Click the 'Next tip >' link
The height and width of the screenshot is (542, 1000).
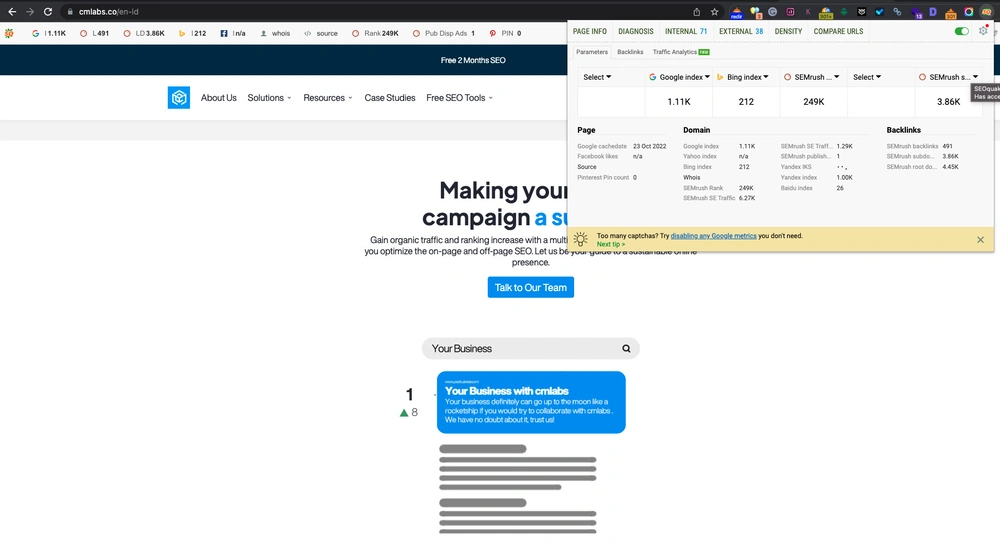[610, 244]
